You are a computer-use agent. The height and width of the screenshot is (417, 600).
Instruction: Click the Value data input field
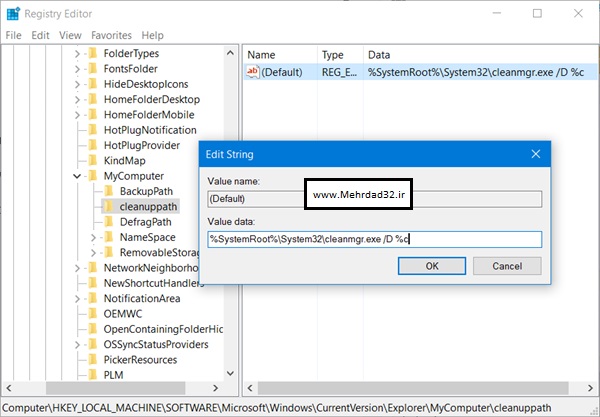point(375,239)
